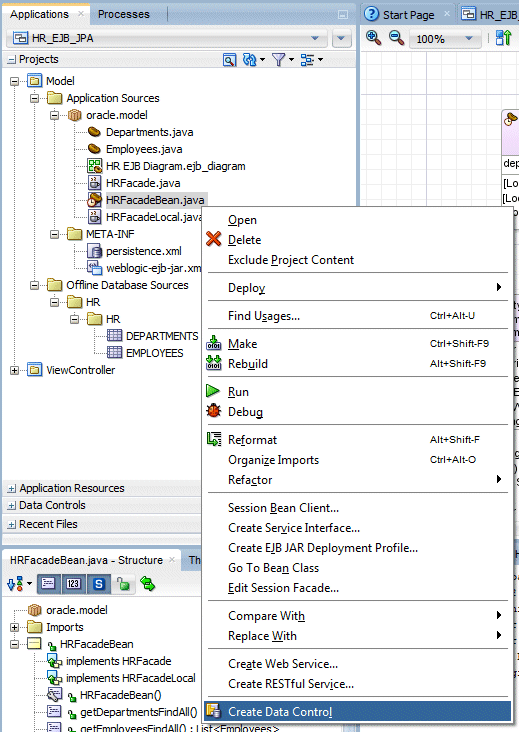Image resolution: width=519 pixels, height=732 pixels.
Task: Toggle show fields button in Structure
Action: pos(48,584)
